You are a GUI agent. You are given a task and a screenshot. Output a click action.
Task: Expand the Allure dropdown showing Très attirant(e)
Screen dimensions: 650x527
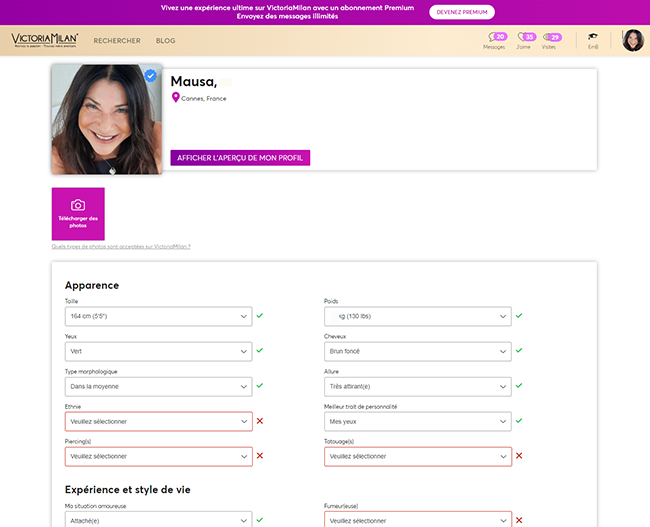[x=417, y=386]
